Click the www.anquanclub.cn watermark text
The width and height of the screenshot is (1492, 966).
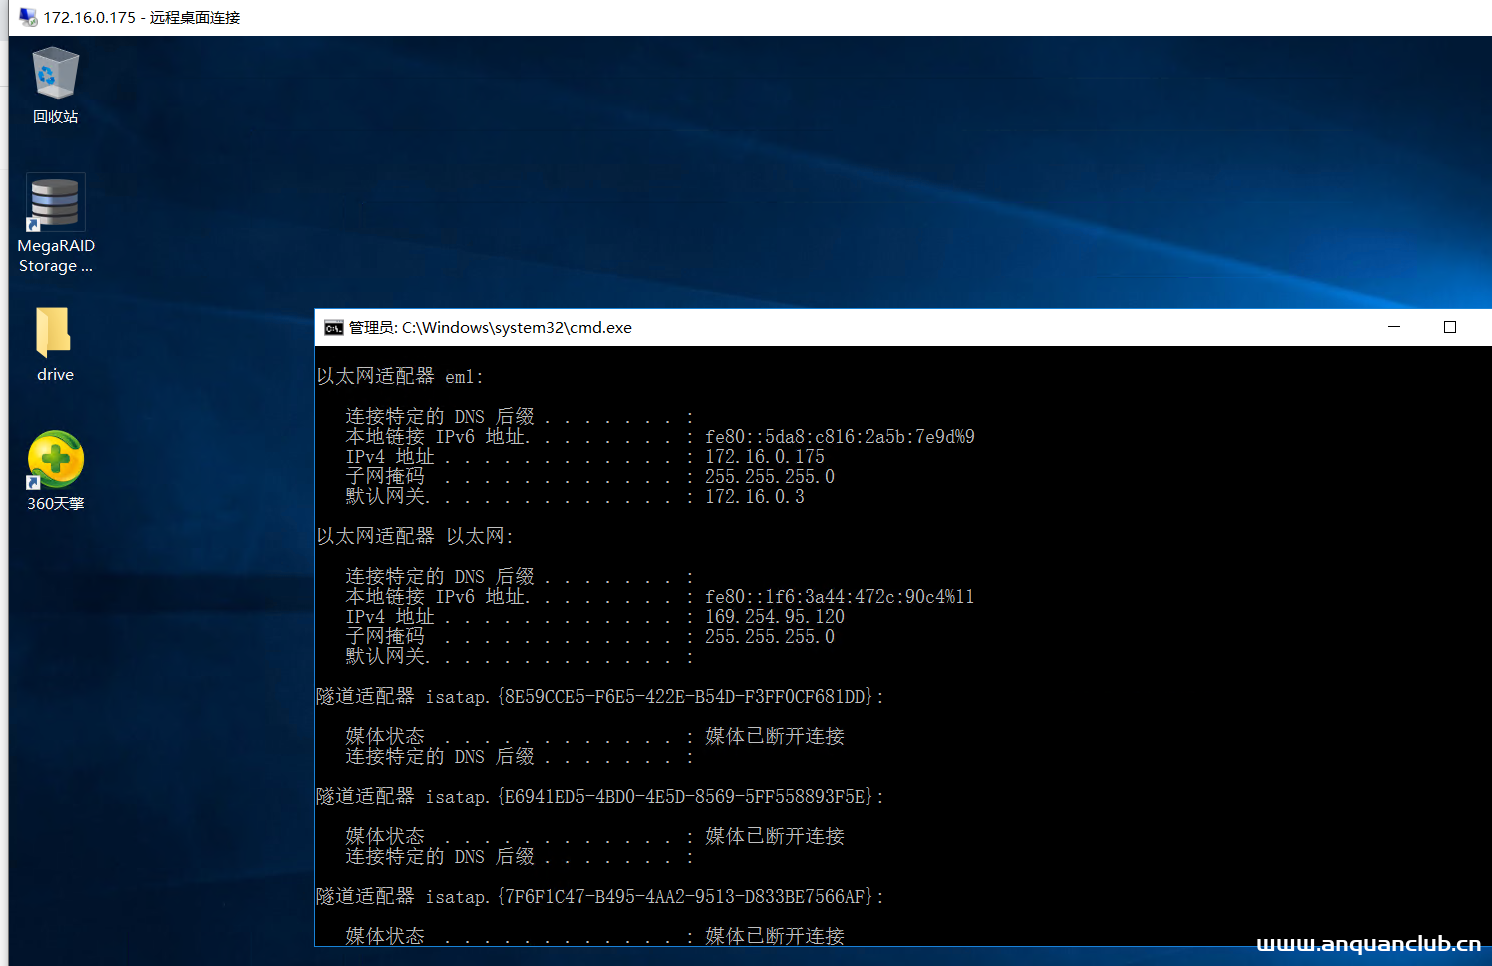(x=1367, y=944)
